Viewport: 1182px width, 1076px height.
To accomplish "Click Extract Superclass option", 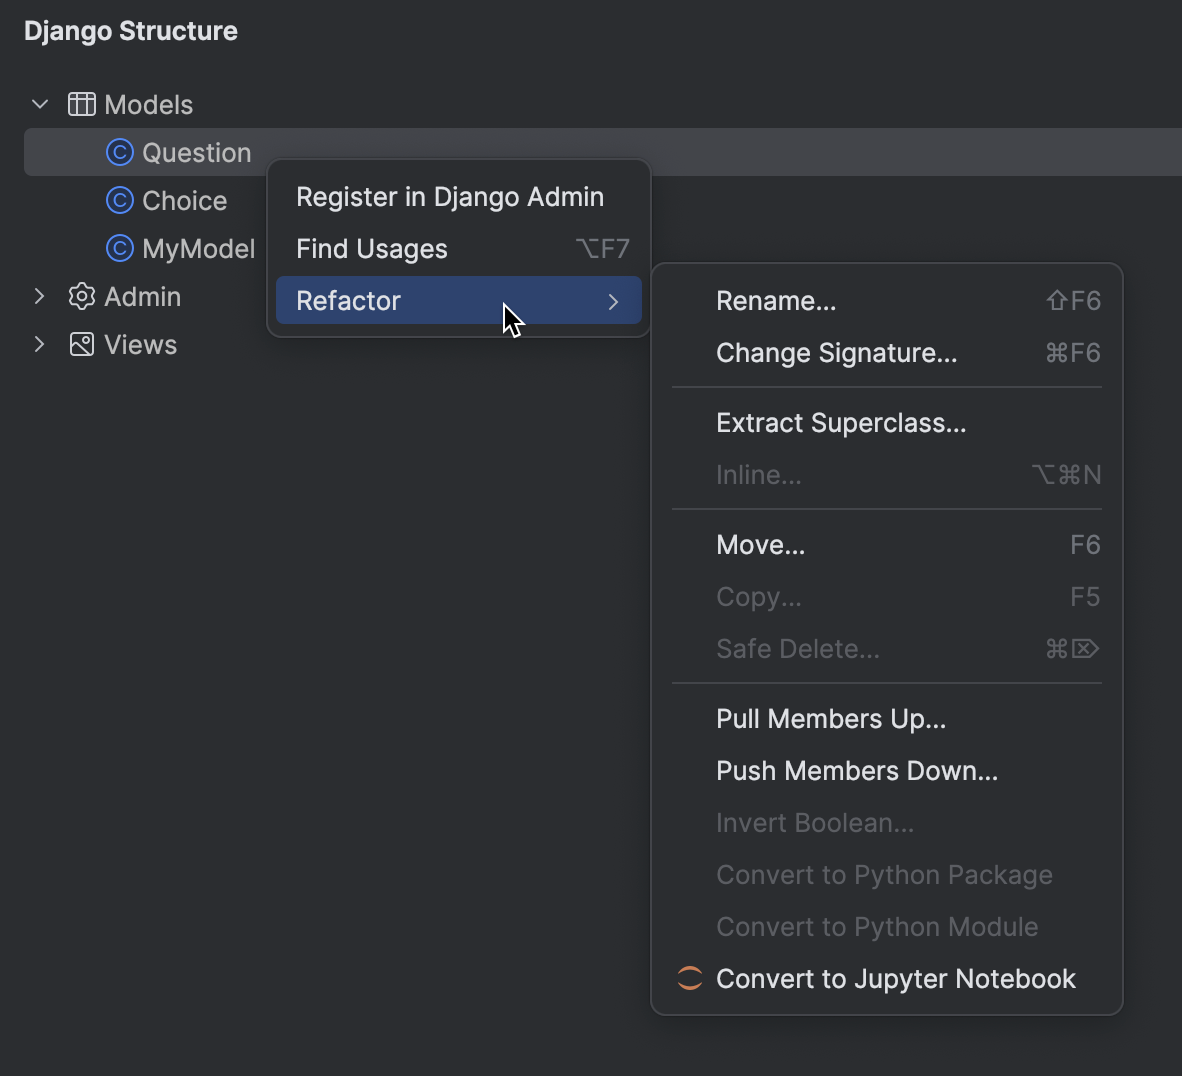I will 841,422.
